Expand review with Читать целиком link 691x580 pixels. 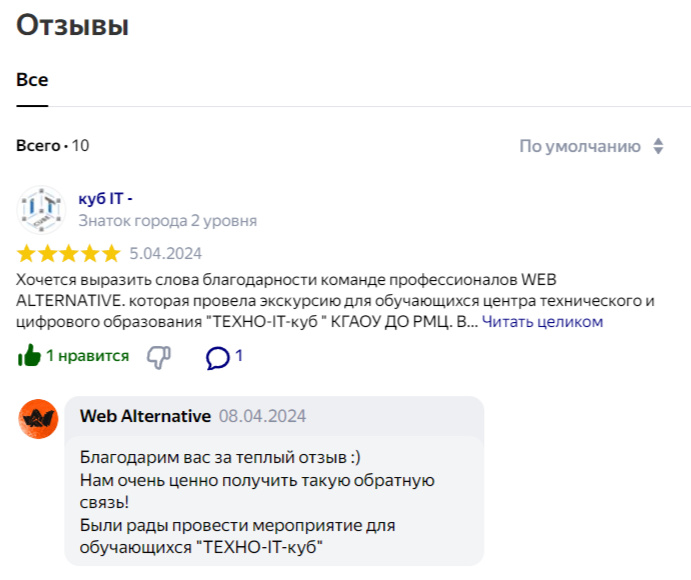(x=542, y=322)
